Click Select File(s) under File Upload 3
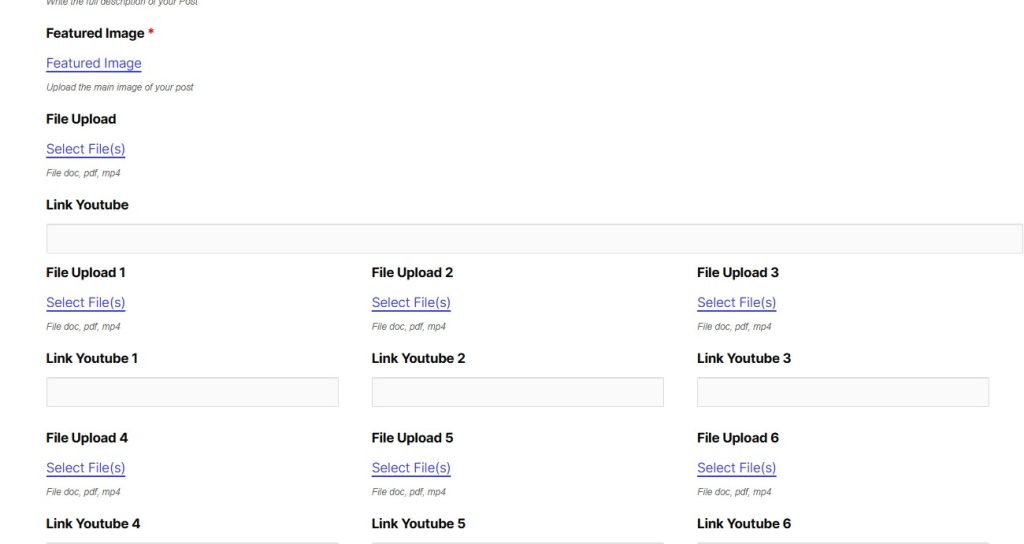1024x544 pixels. point(736,302)
